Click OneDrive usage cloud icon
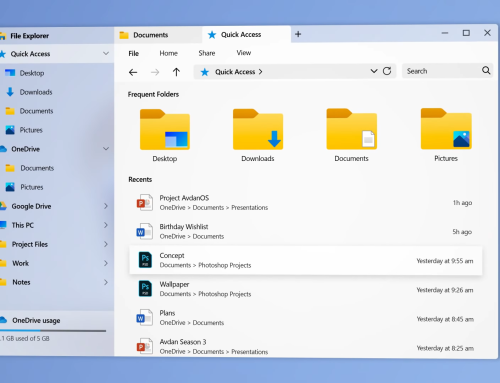 [x=3, y=320]
